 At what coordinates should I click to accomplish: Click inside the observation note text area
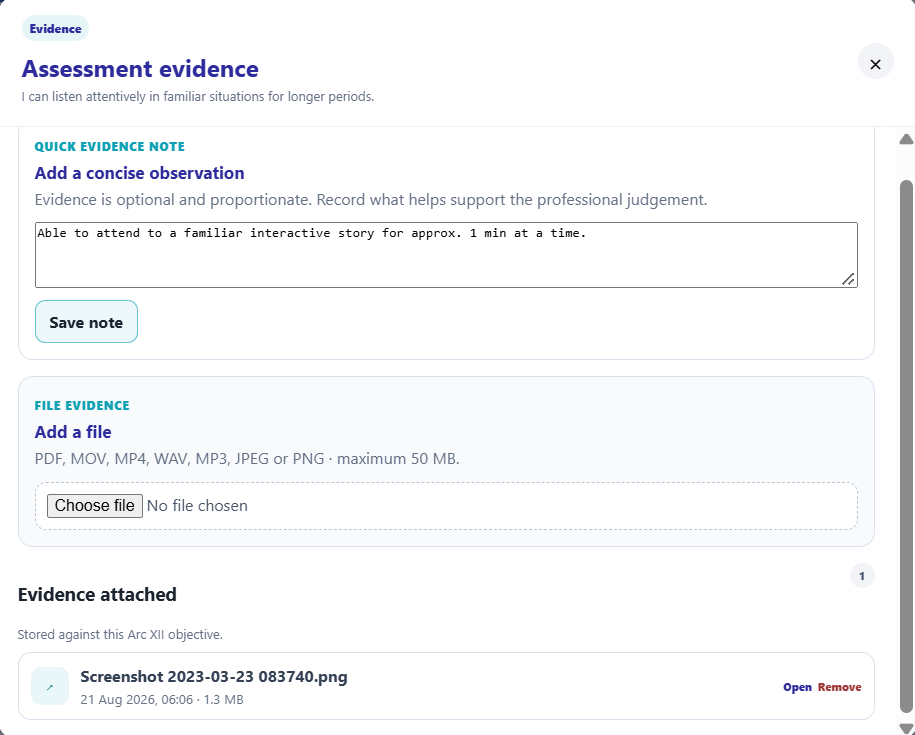[x=446, y=255]
